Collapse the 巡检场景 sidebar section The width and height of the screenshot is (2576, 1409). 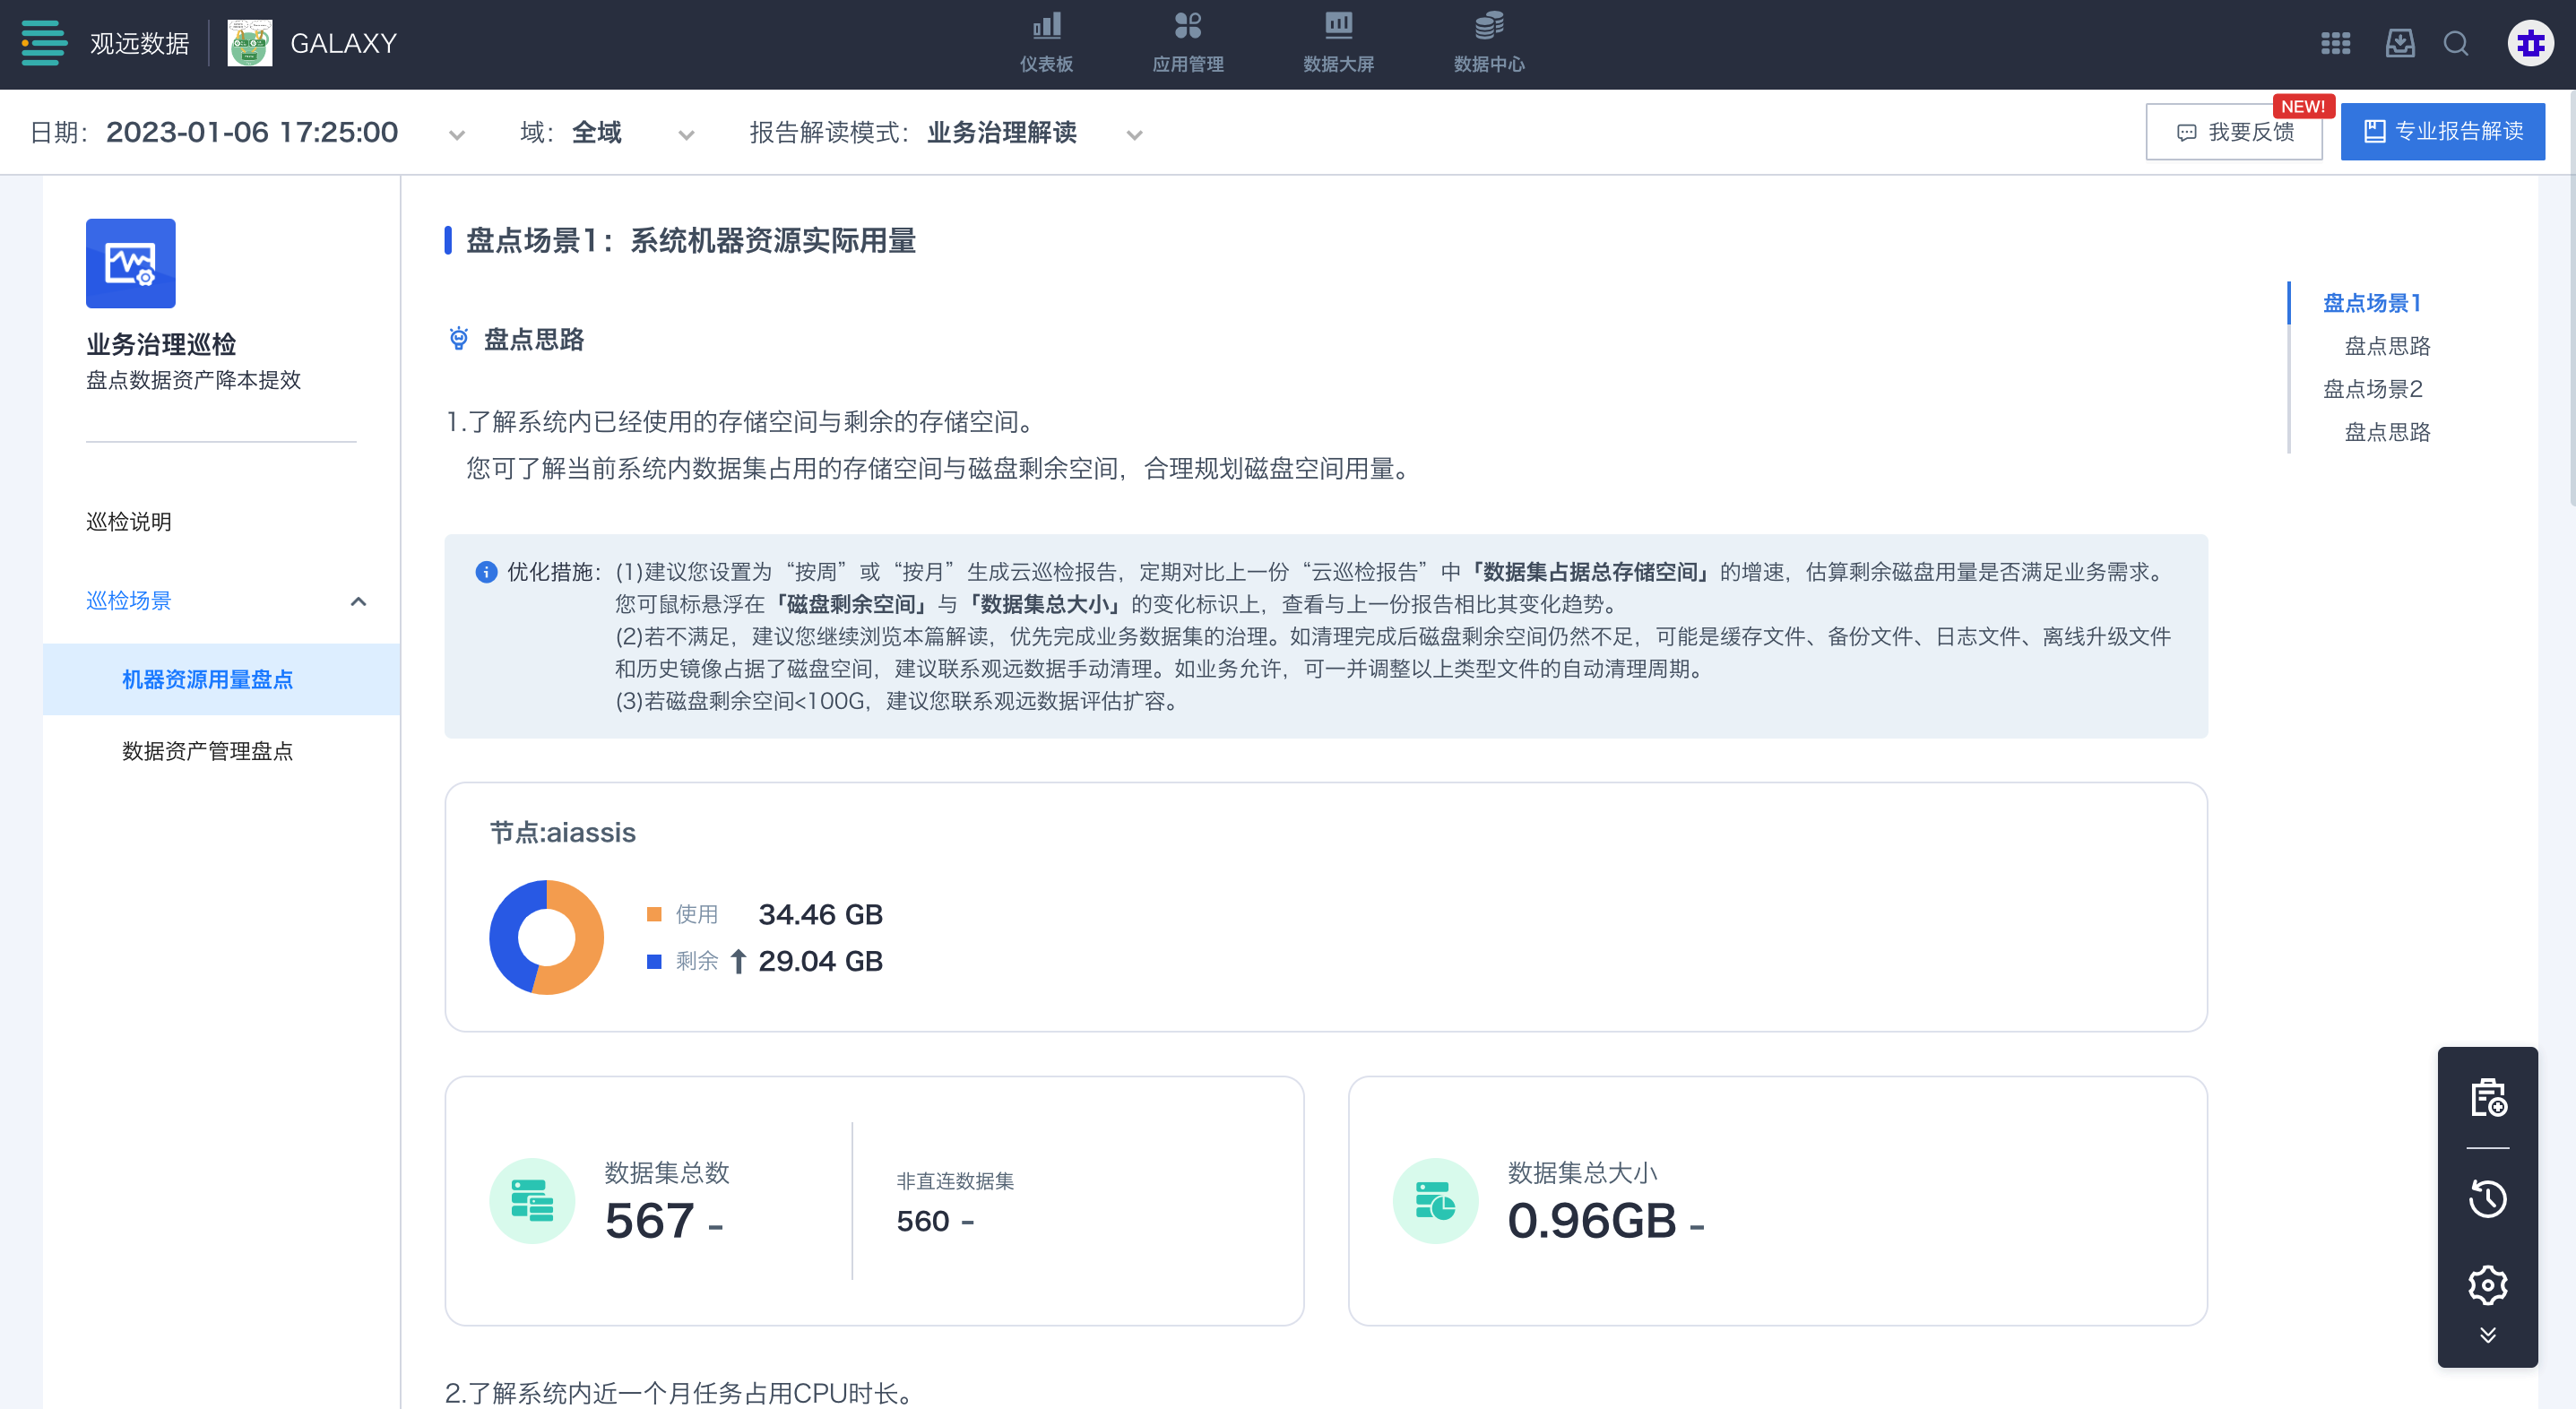coord(358,601)
